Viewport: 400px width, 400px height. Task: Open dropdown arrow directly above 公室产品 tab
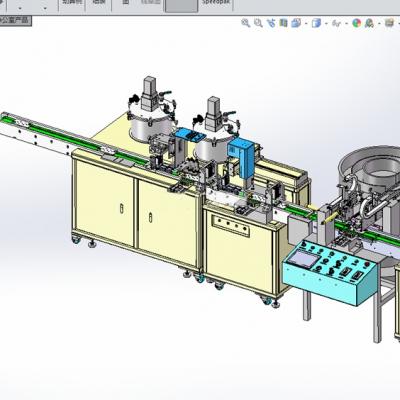tap(20, 8)
